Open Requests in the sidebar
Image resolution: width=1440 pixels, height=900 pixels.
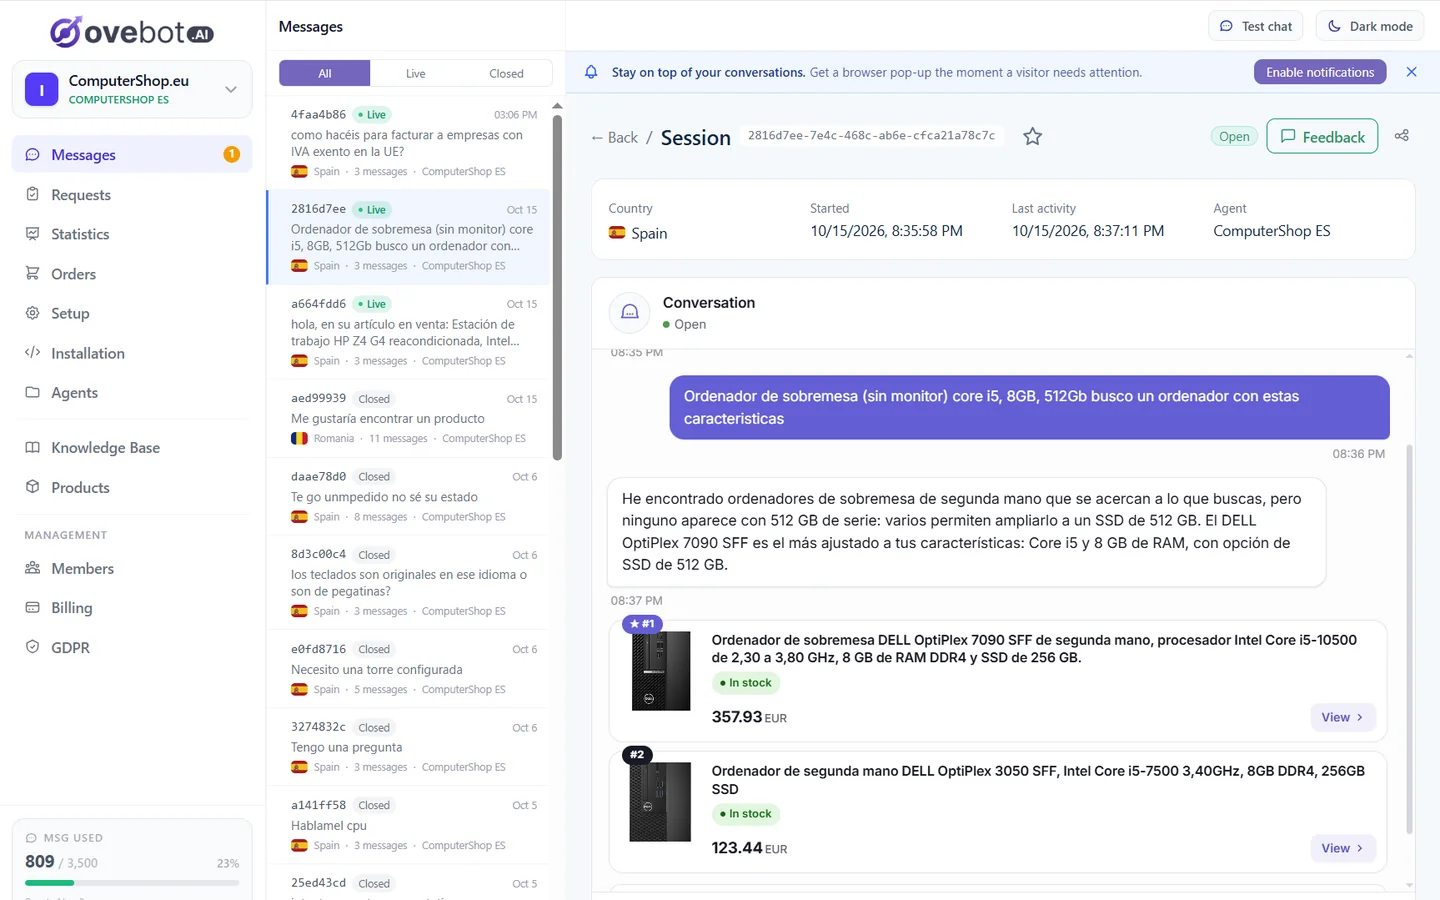[132, 195]
